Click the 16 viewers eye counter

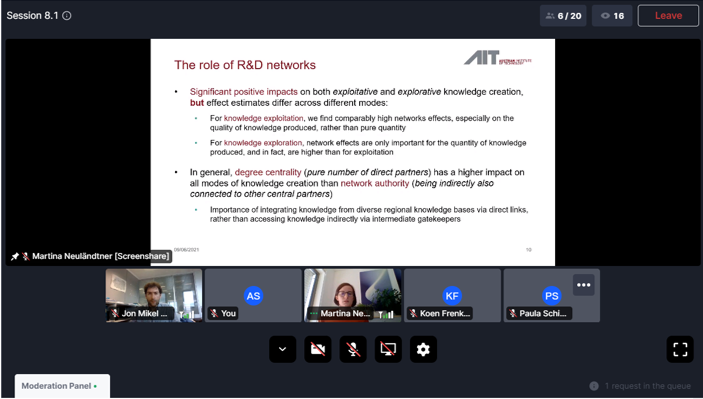tap(612, 16)
